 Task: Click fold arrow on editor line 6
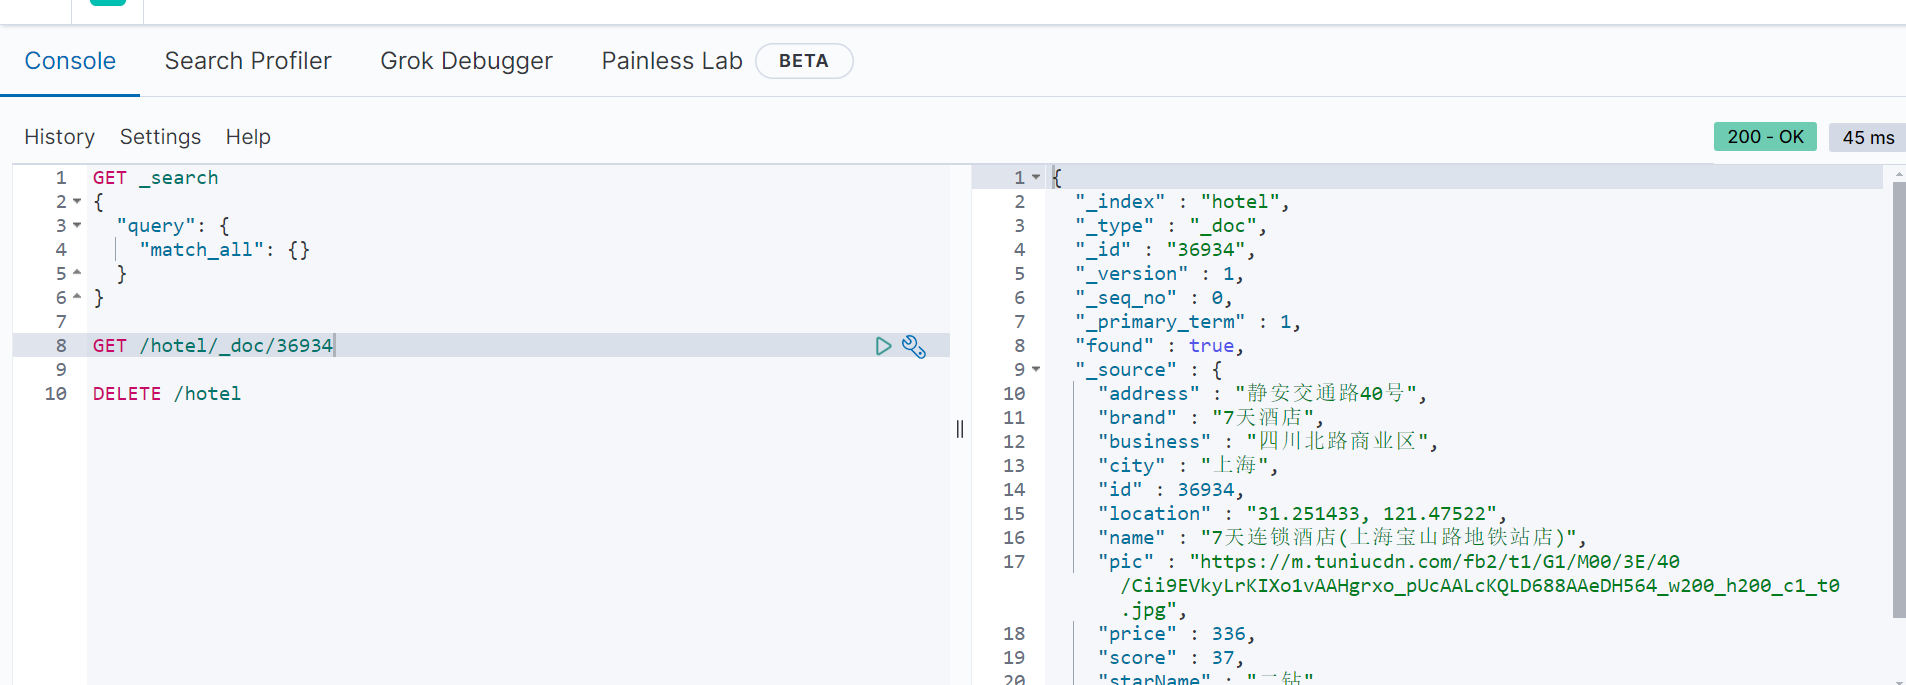click(77, 298)
